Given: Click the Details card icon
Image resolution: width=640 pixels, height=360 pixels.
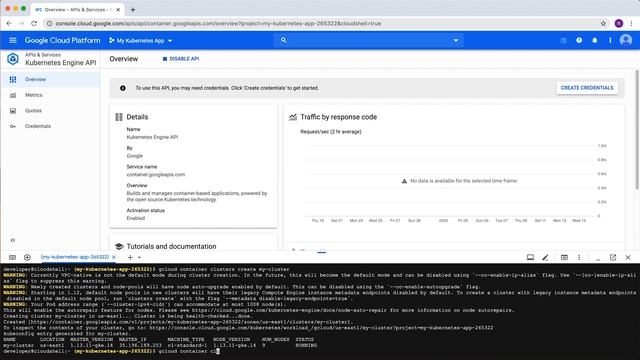Looking at the screenshot, I should (x=119, y=117).
